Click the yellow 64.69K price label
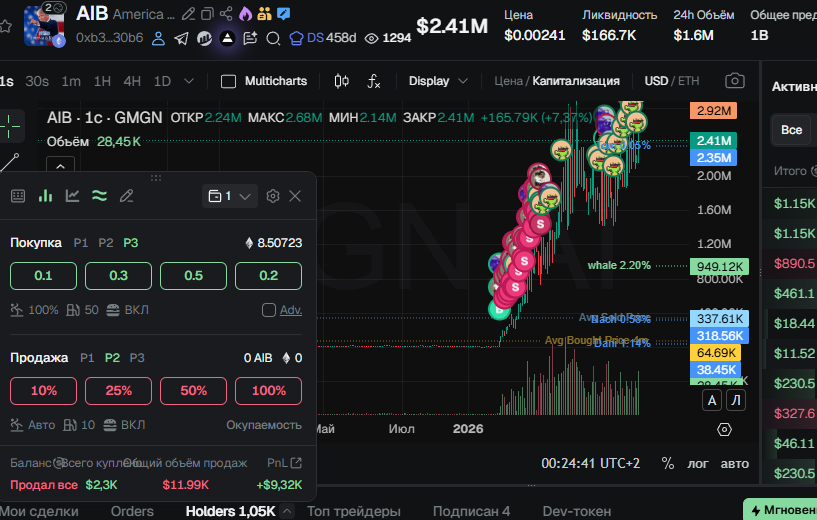The image size is (817, 520). [x=715, y=353]
